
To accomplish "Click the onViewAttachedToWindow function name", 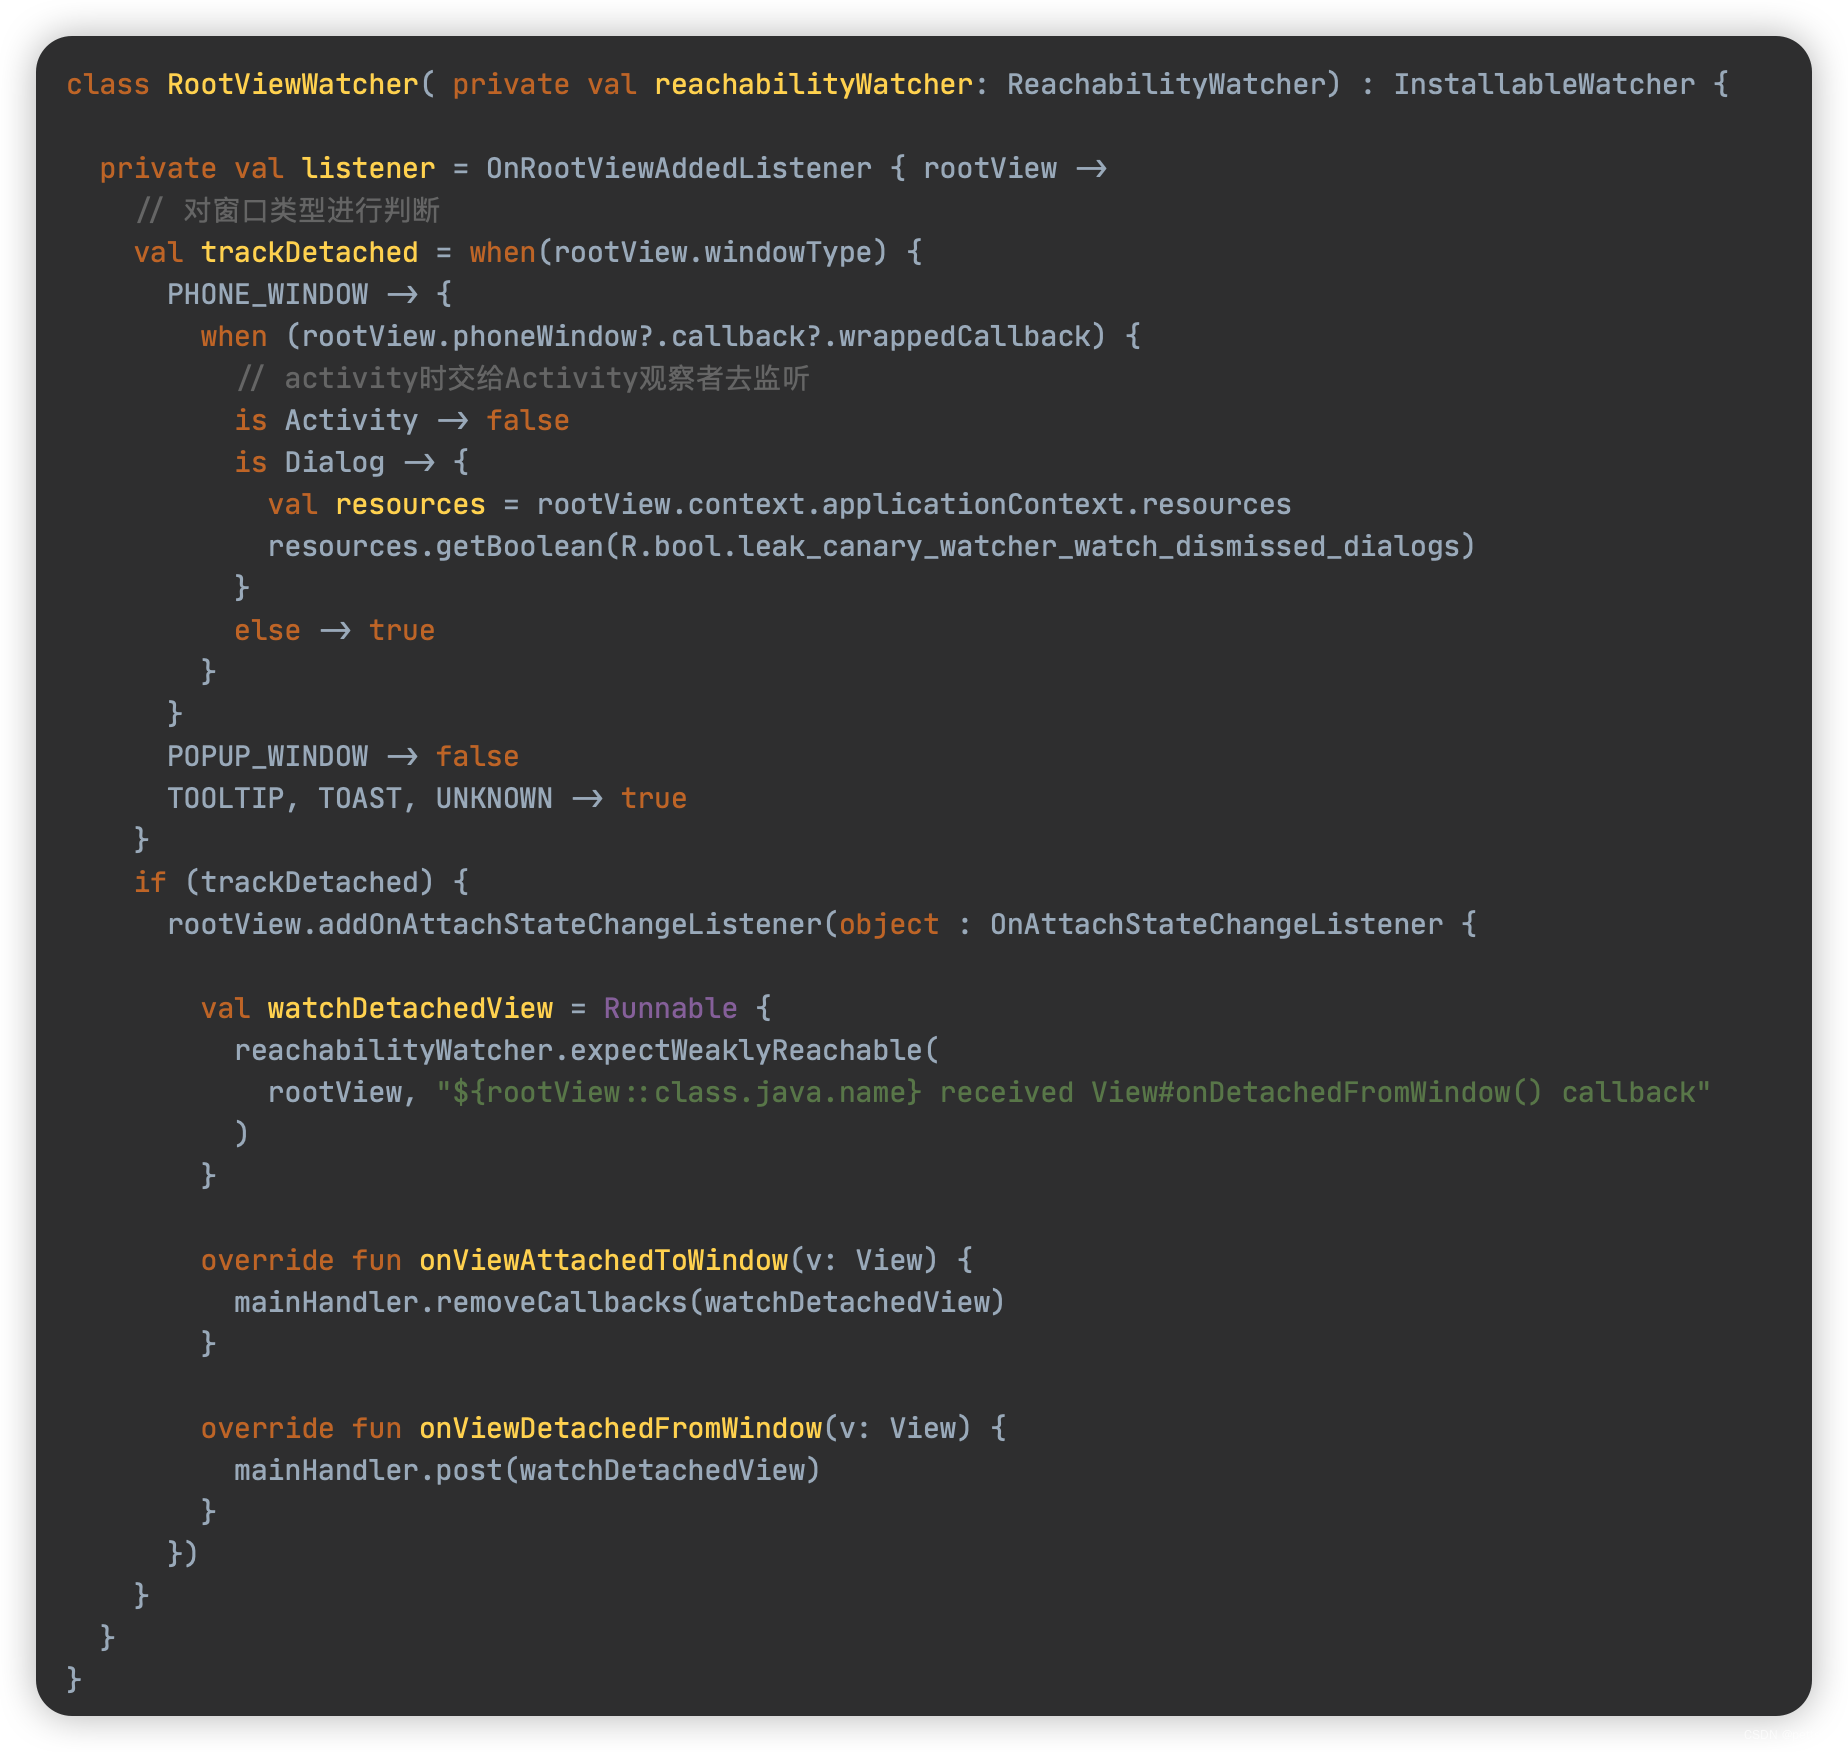I will (x=604, y=1260).
